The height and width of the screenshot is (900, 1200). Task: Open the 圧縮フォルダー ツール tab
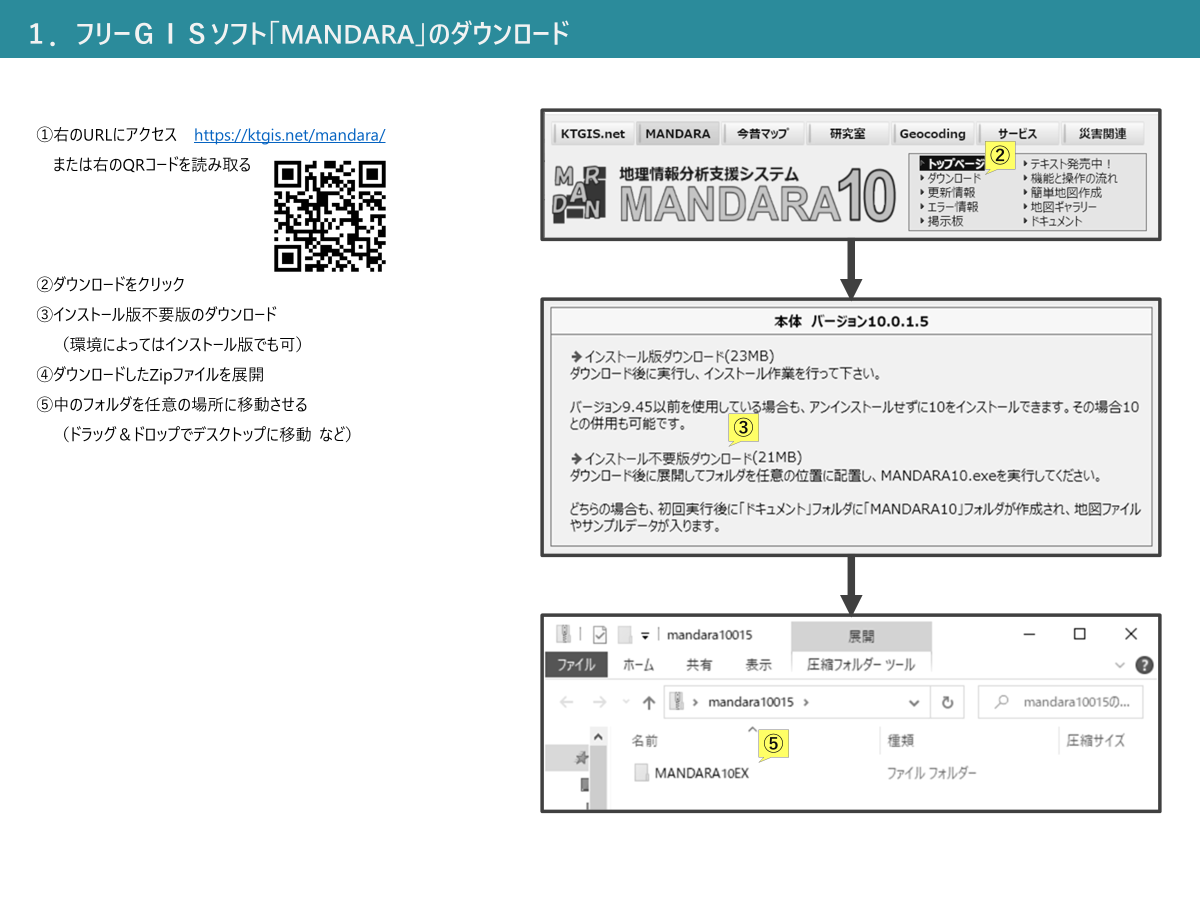coord(861,664)
